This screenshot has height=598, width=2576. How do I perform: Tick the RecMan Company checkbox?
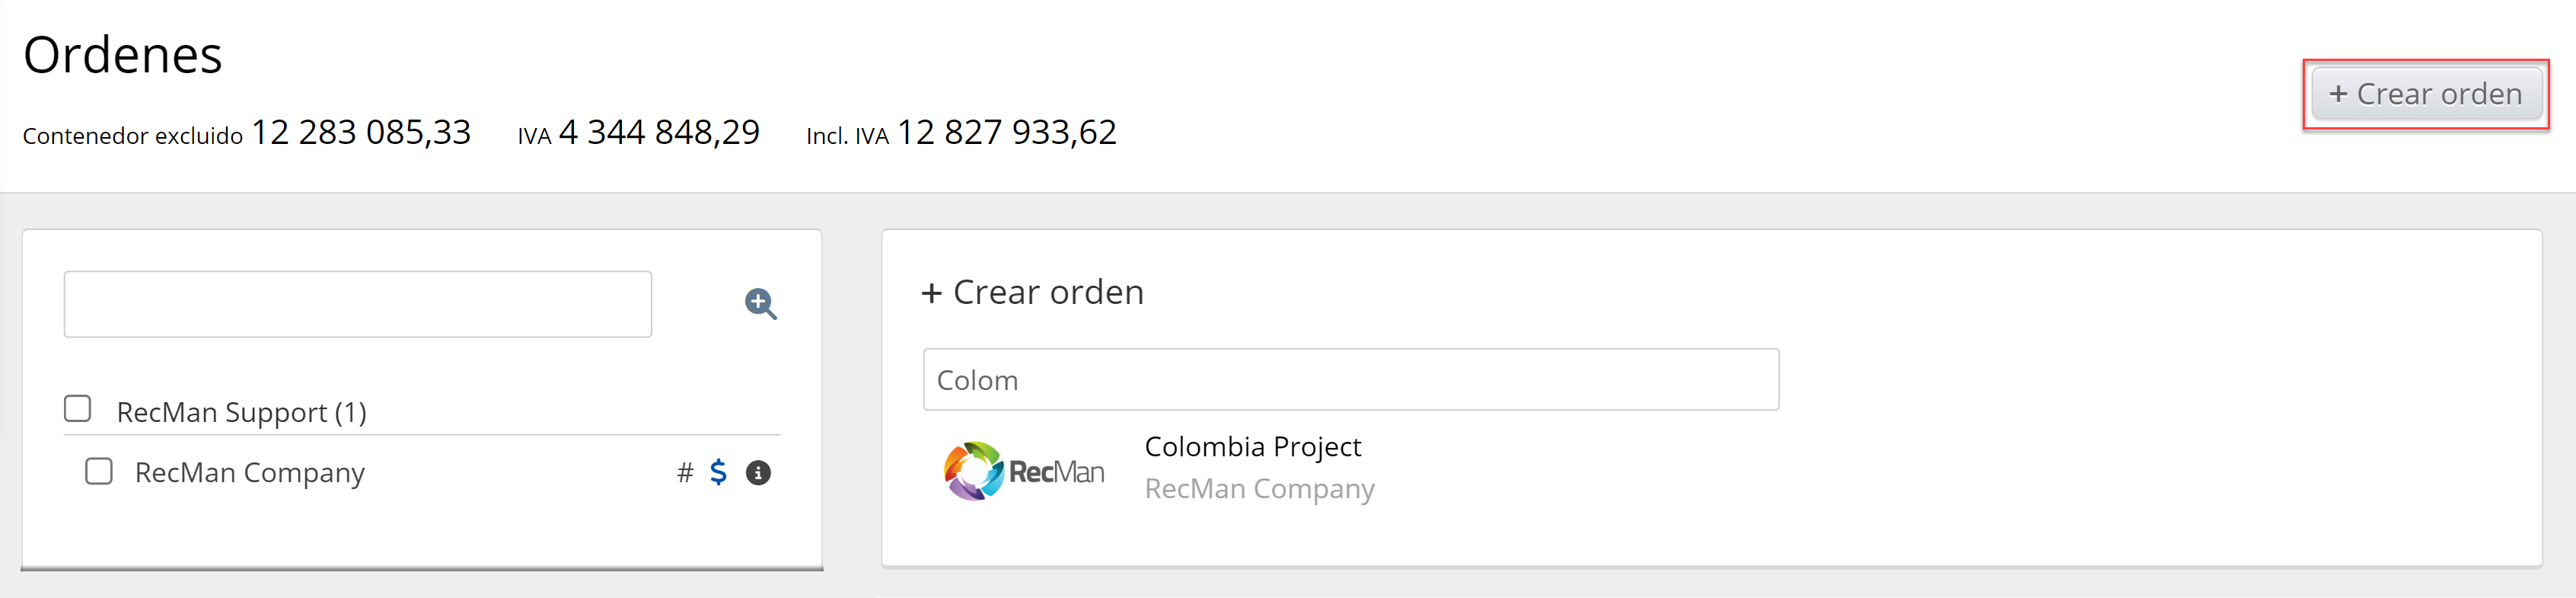click(99, 471)
